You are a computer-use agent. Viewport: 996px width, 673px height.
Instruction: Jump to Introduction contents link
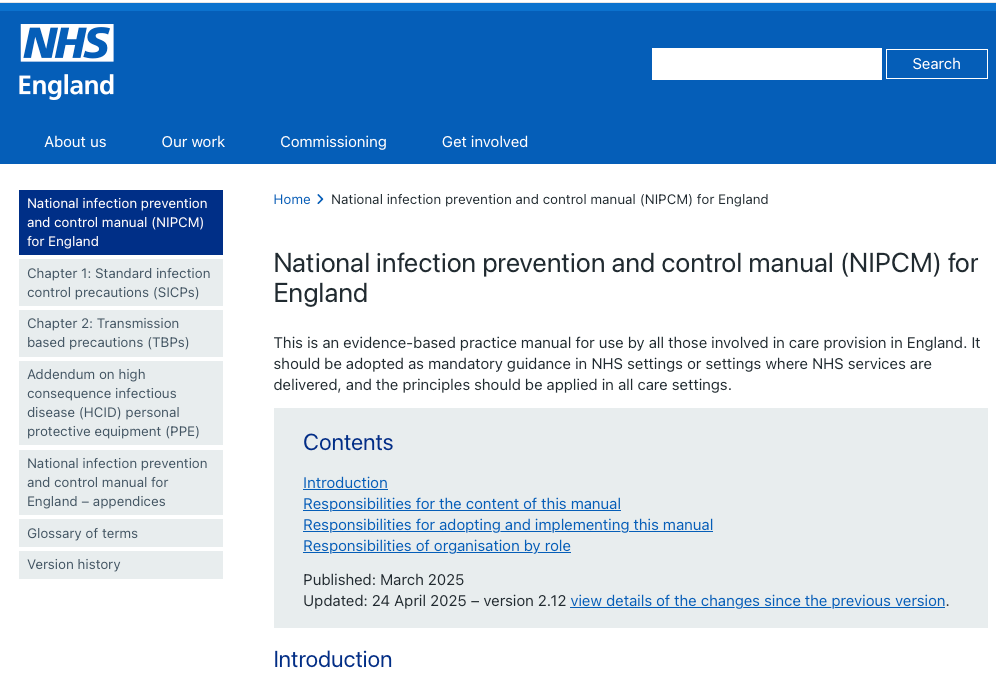345,483
